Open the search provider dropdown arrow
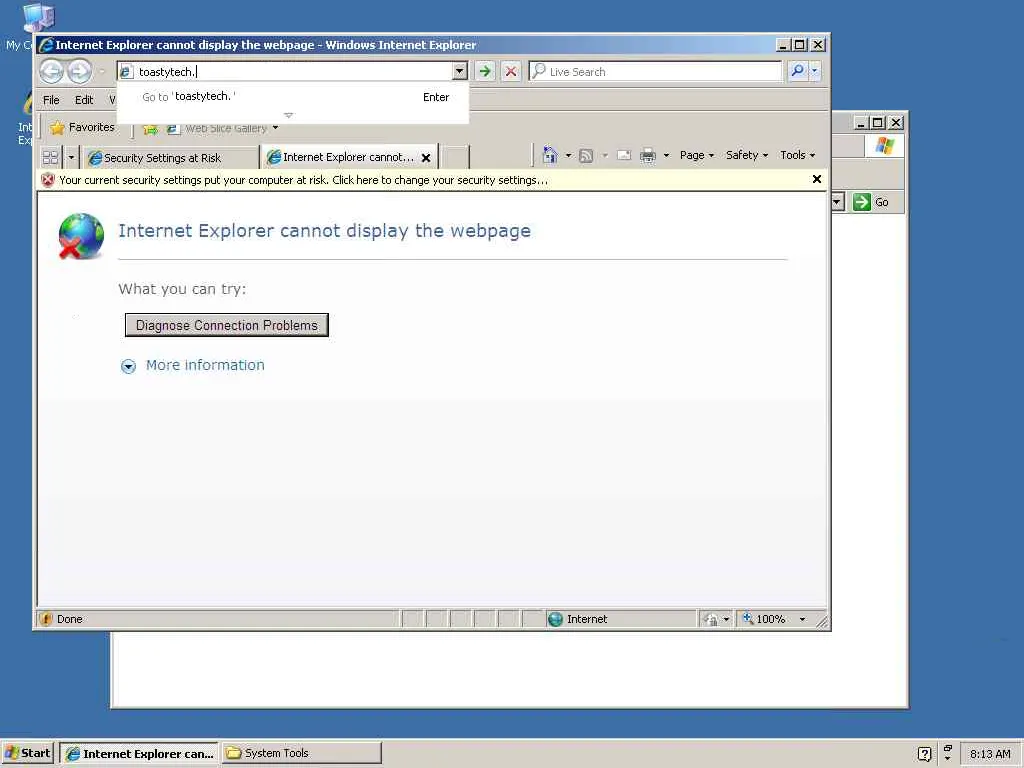The height and width of the screenshot is (768, 1024). [814, 71]
